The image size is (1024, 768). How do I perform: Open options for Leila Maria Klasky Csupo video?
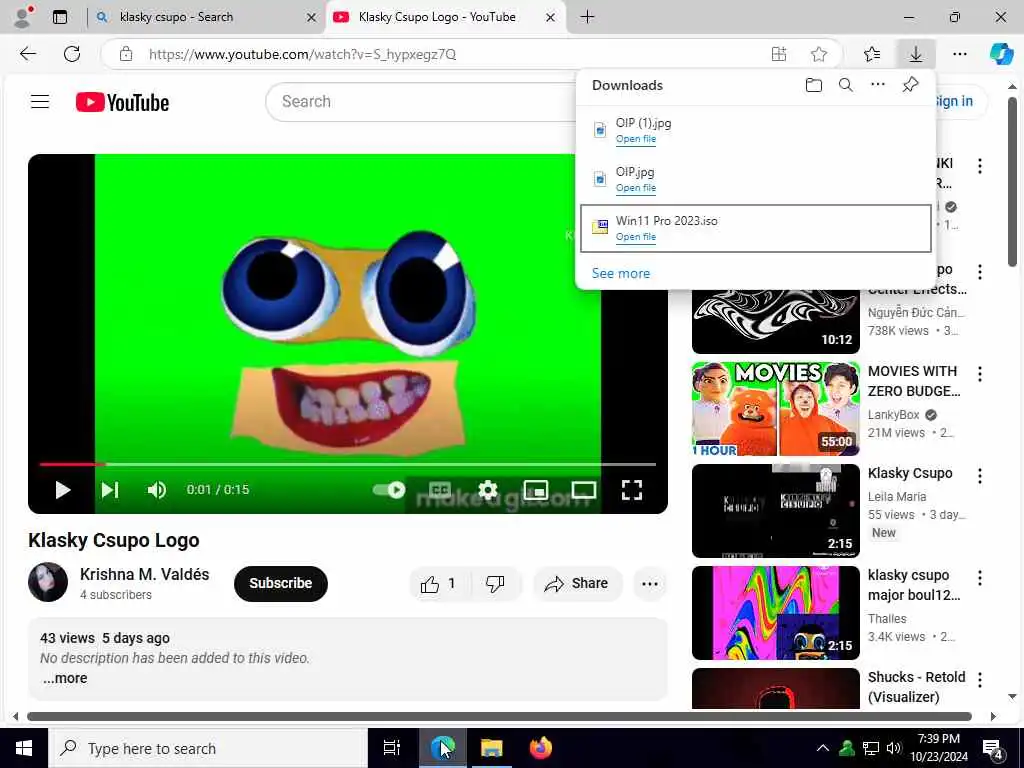[x=980, y=475]
